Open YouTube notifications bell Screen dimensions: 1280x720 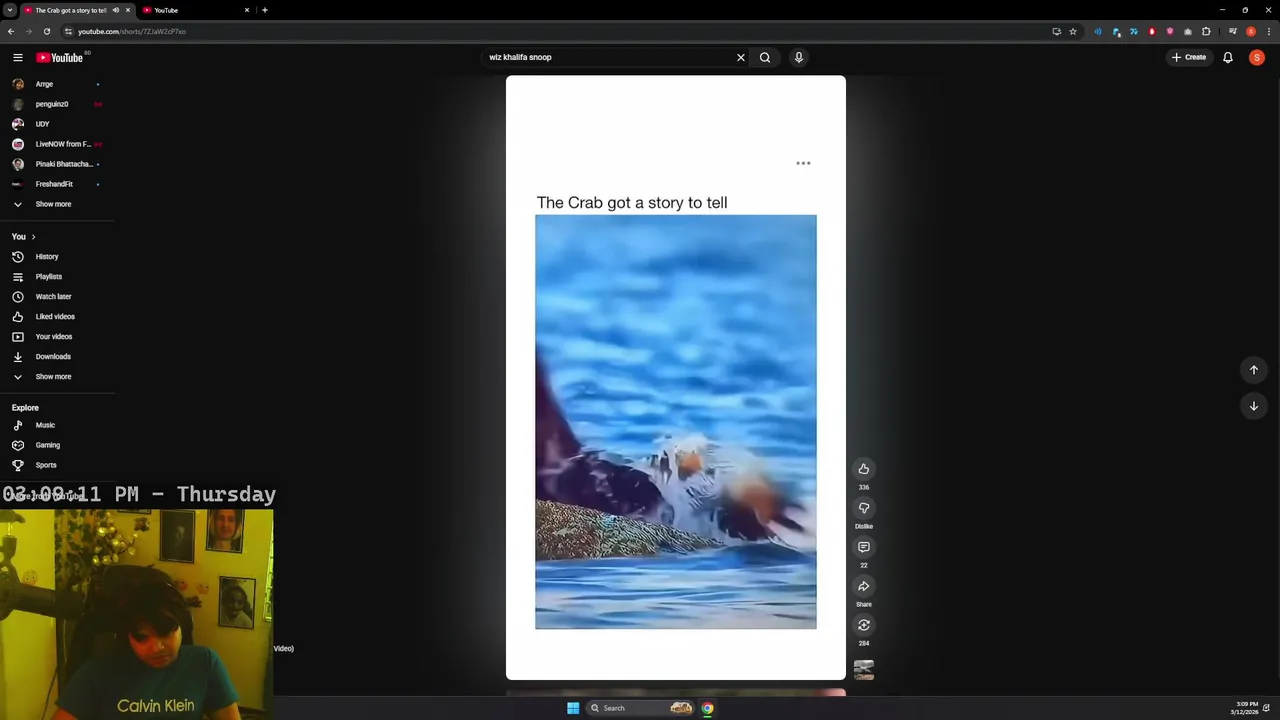(x=1228, y=58)
